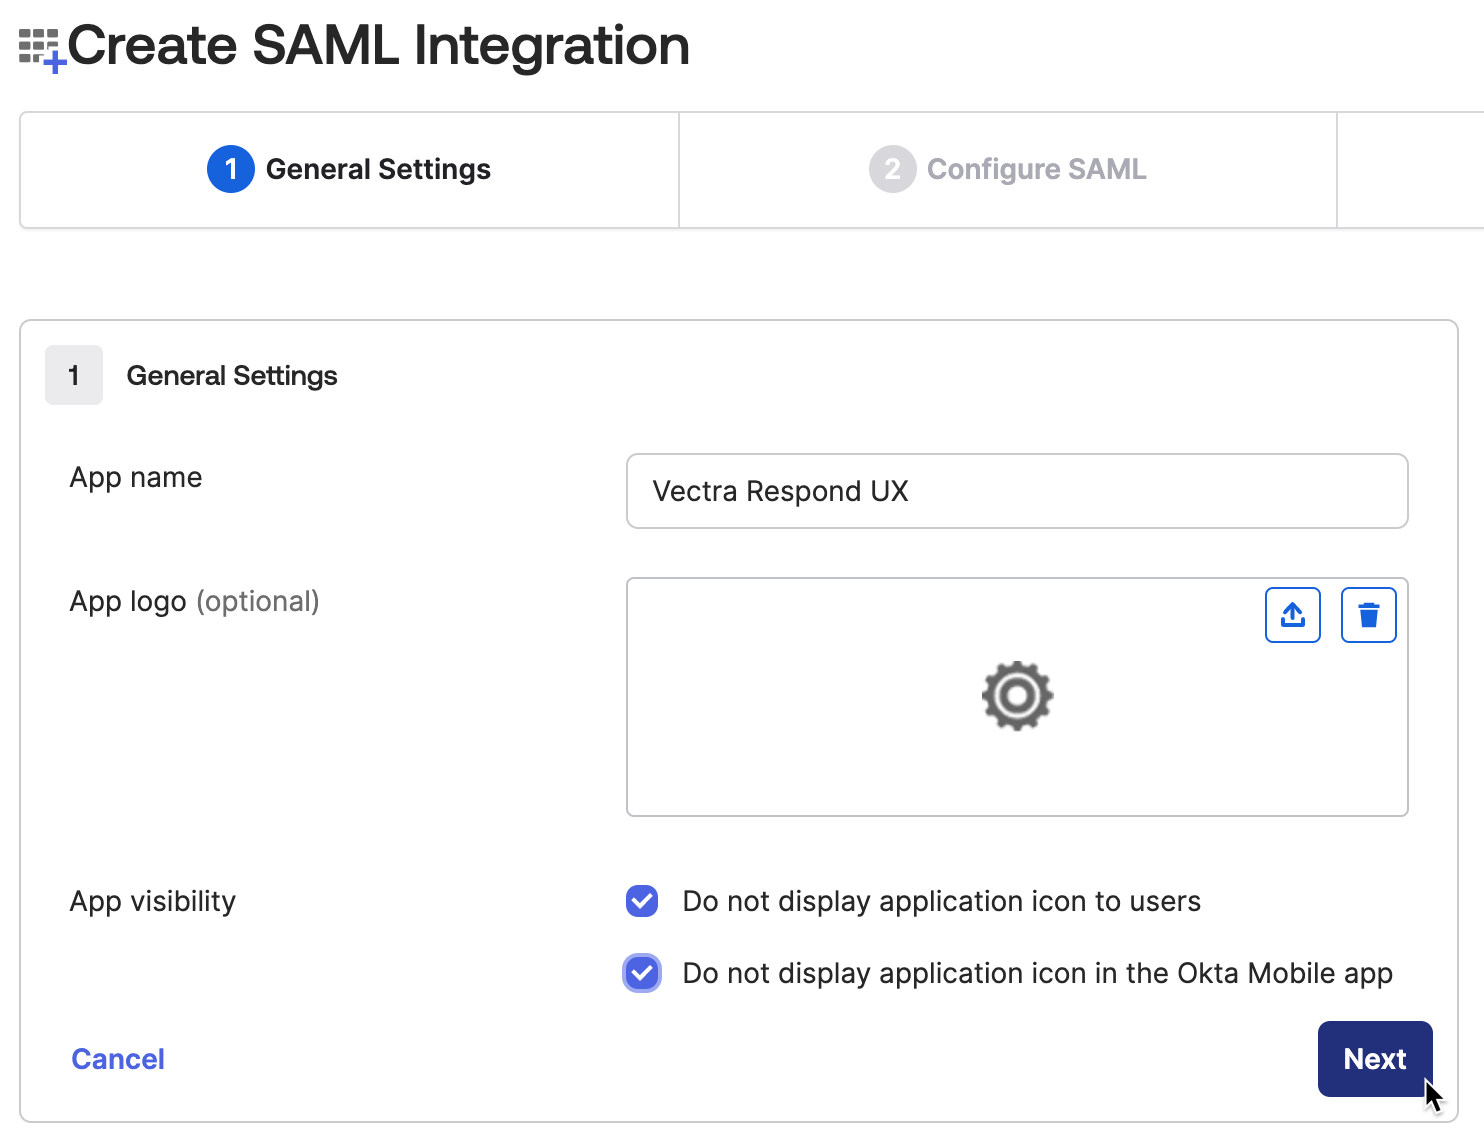Proceed with the Next button

(x=1375, y=1059)
